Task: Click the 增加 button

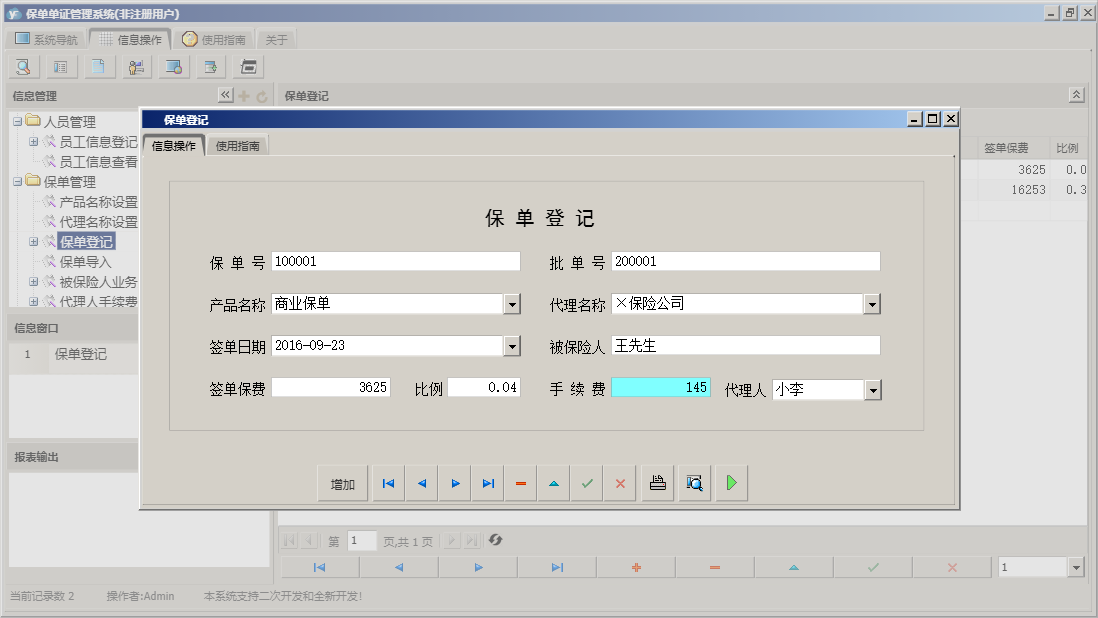Action: (x=343, y=484)
